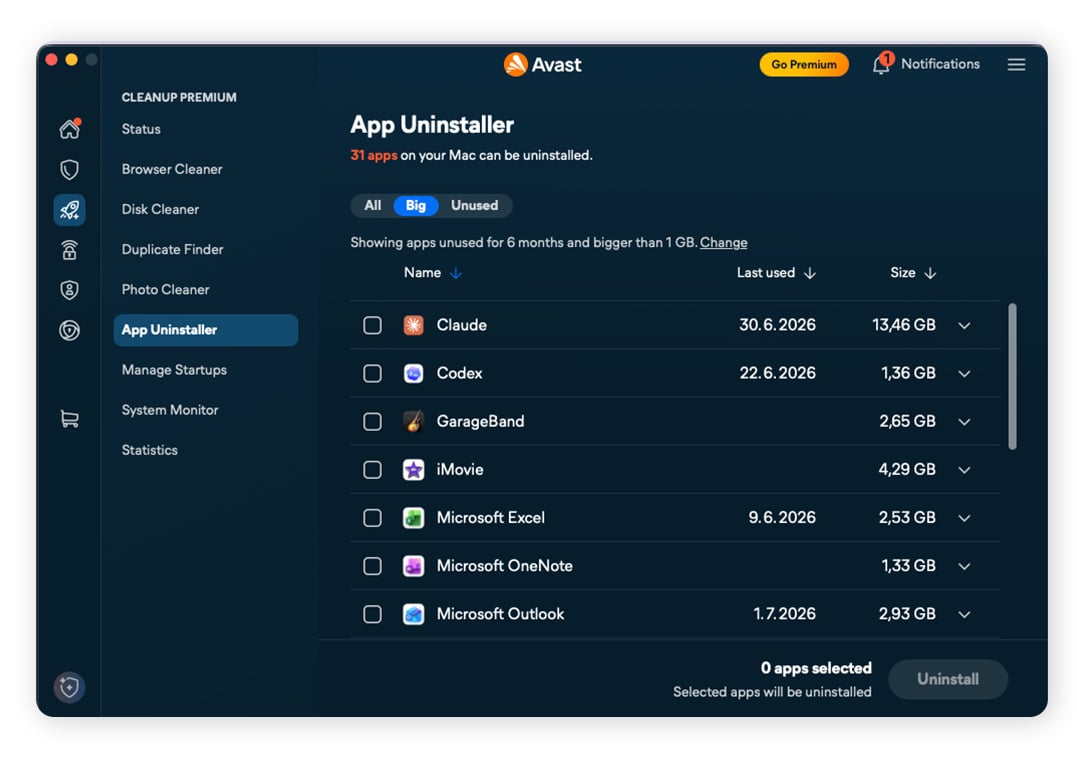This screenshot has width=1077, height=758.
Task: Tick the checkbox for Claude
Action: [x=372, y=325]
